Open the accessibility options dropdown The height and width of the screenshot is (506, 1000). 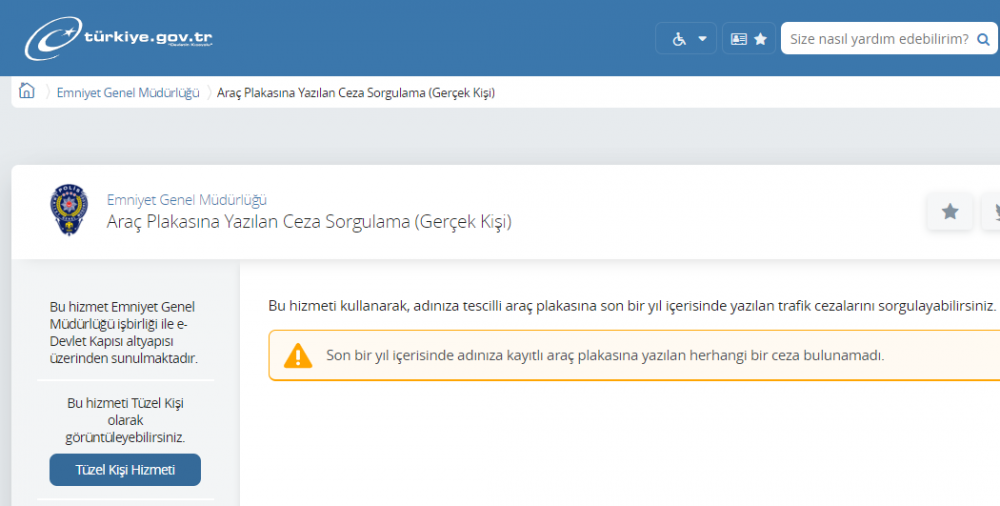click(686, 39)
